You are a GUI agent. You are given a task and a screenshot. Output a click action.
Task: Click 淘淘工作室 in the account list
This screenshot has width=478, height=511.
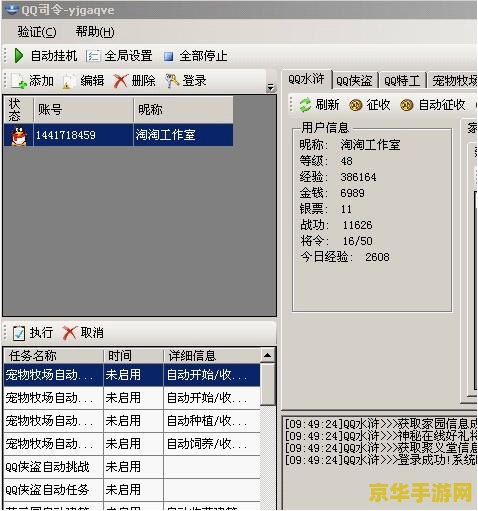click(165, 135)
